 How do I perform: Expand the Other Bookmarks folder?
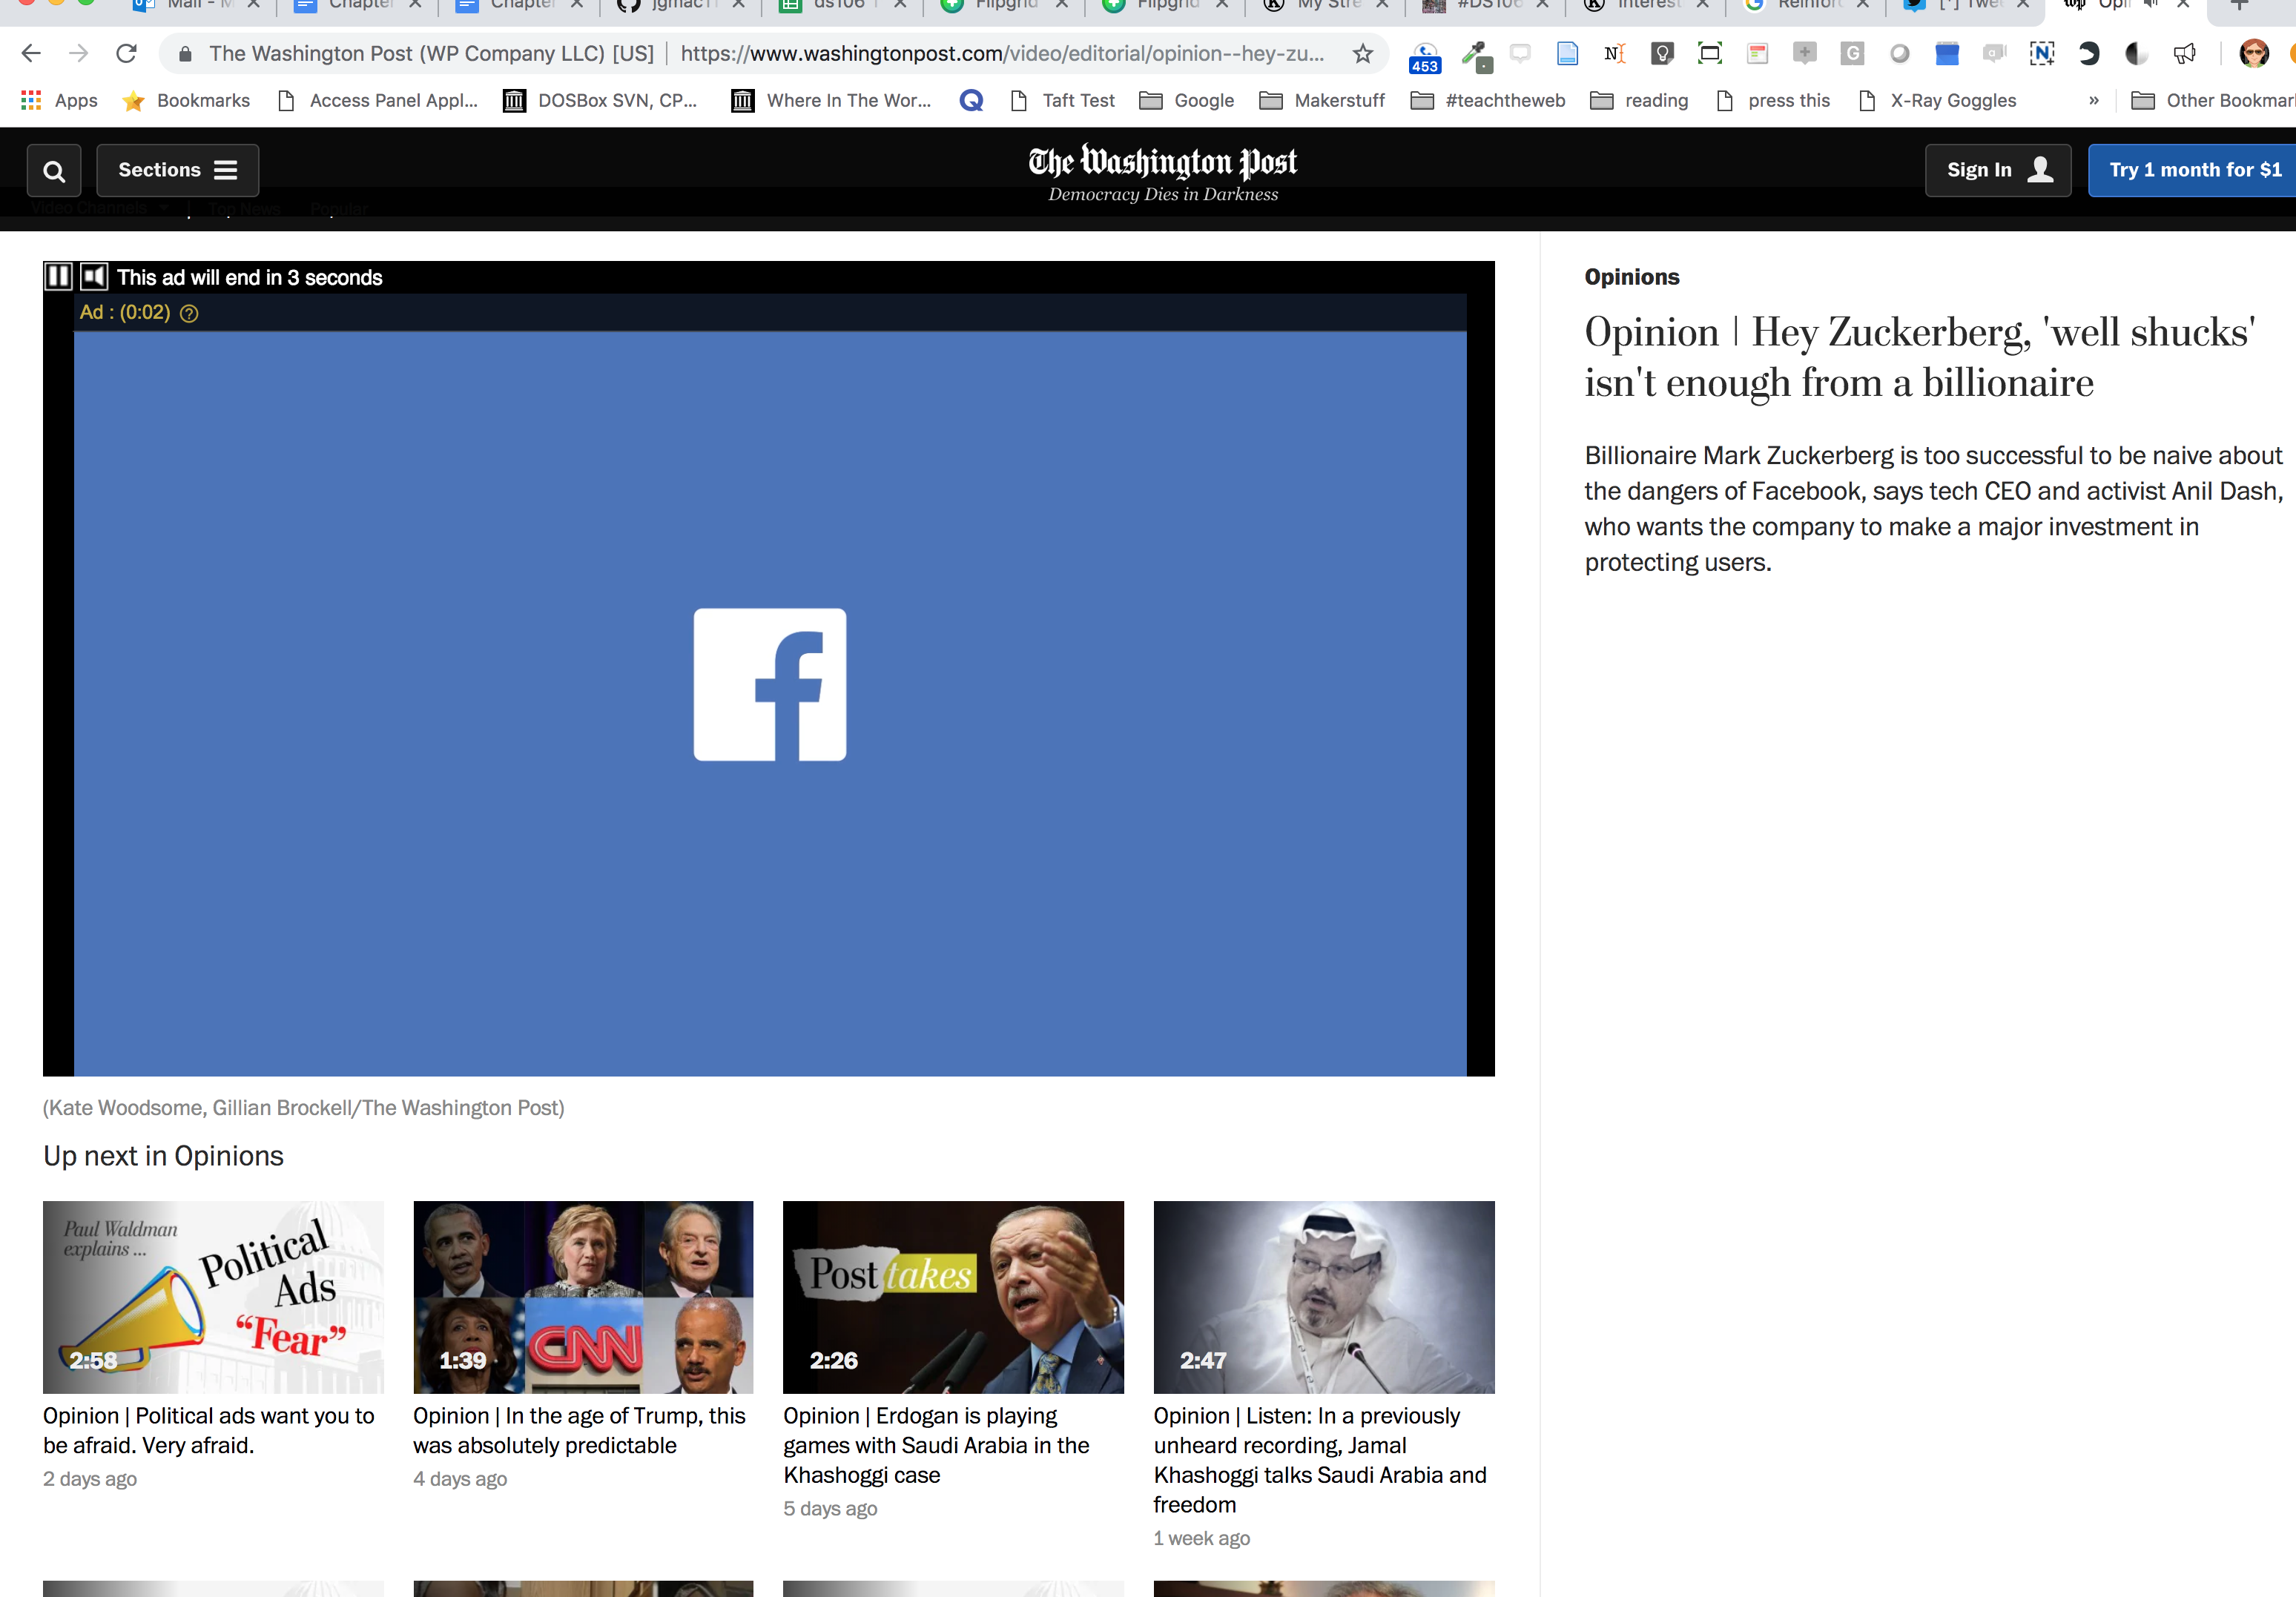pos(2213,100)
